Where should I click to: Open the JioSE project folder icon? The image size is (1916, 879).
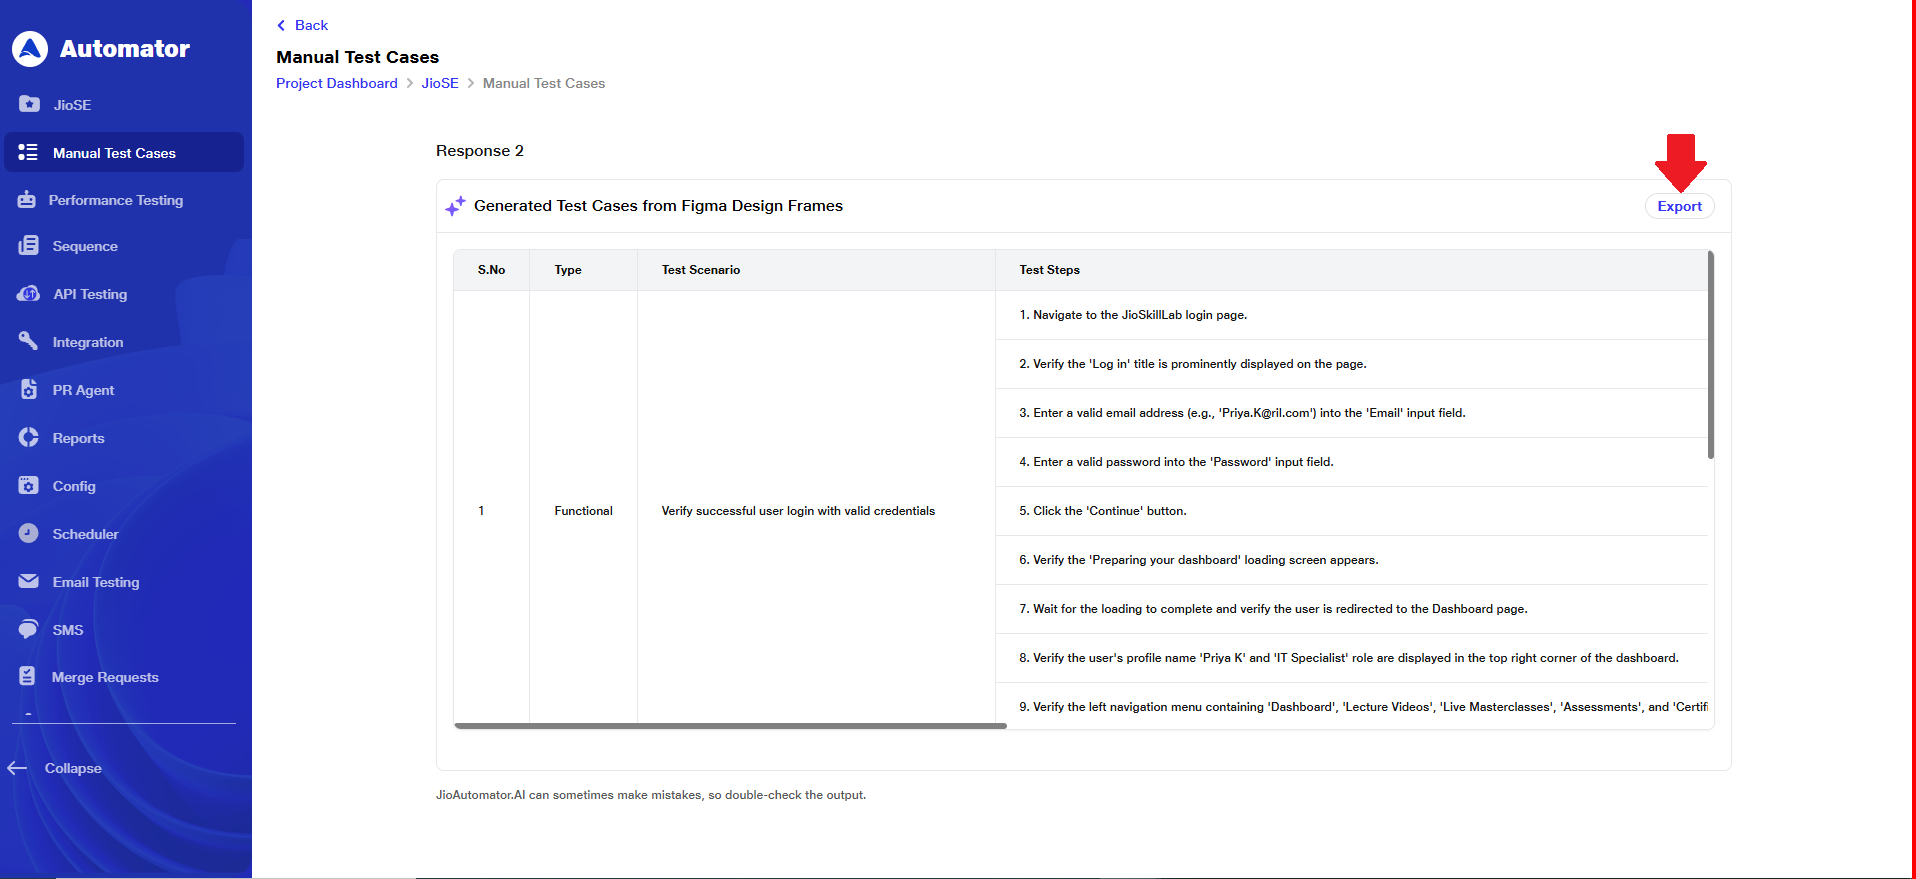click(x=29, y=104)
